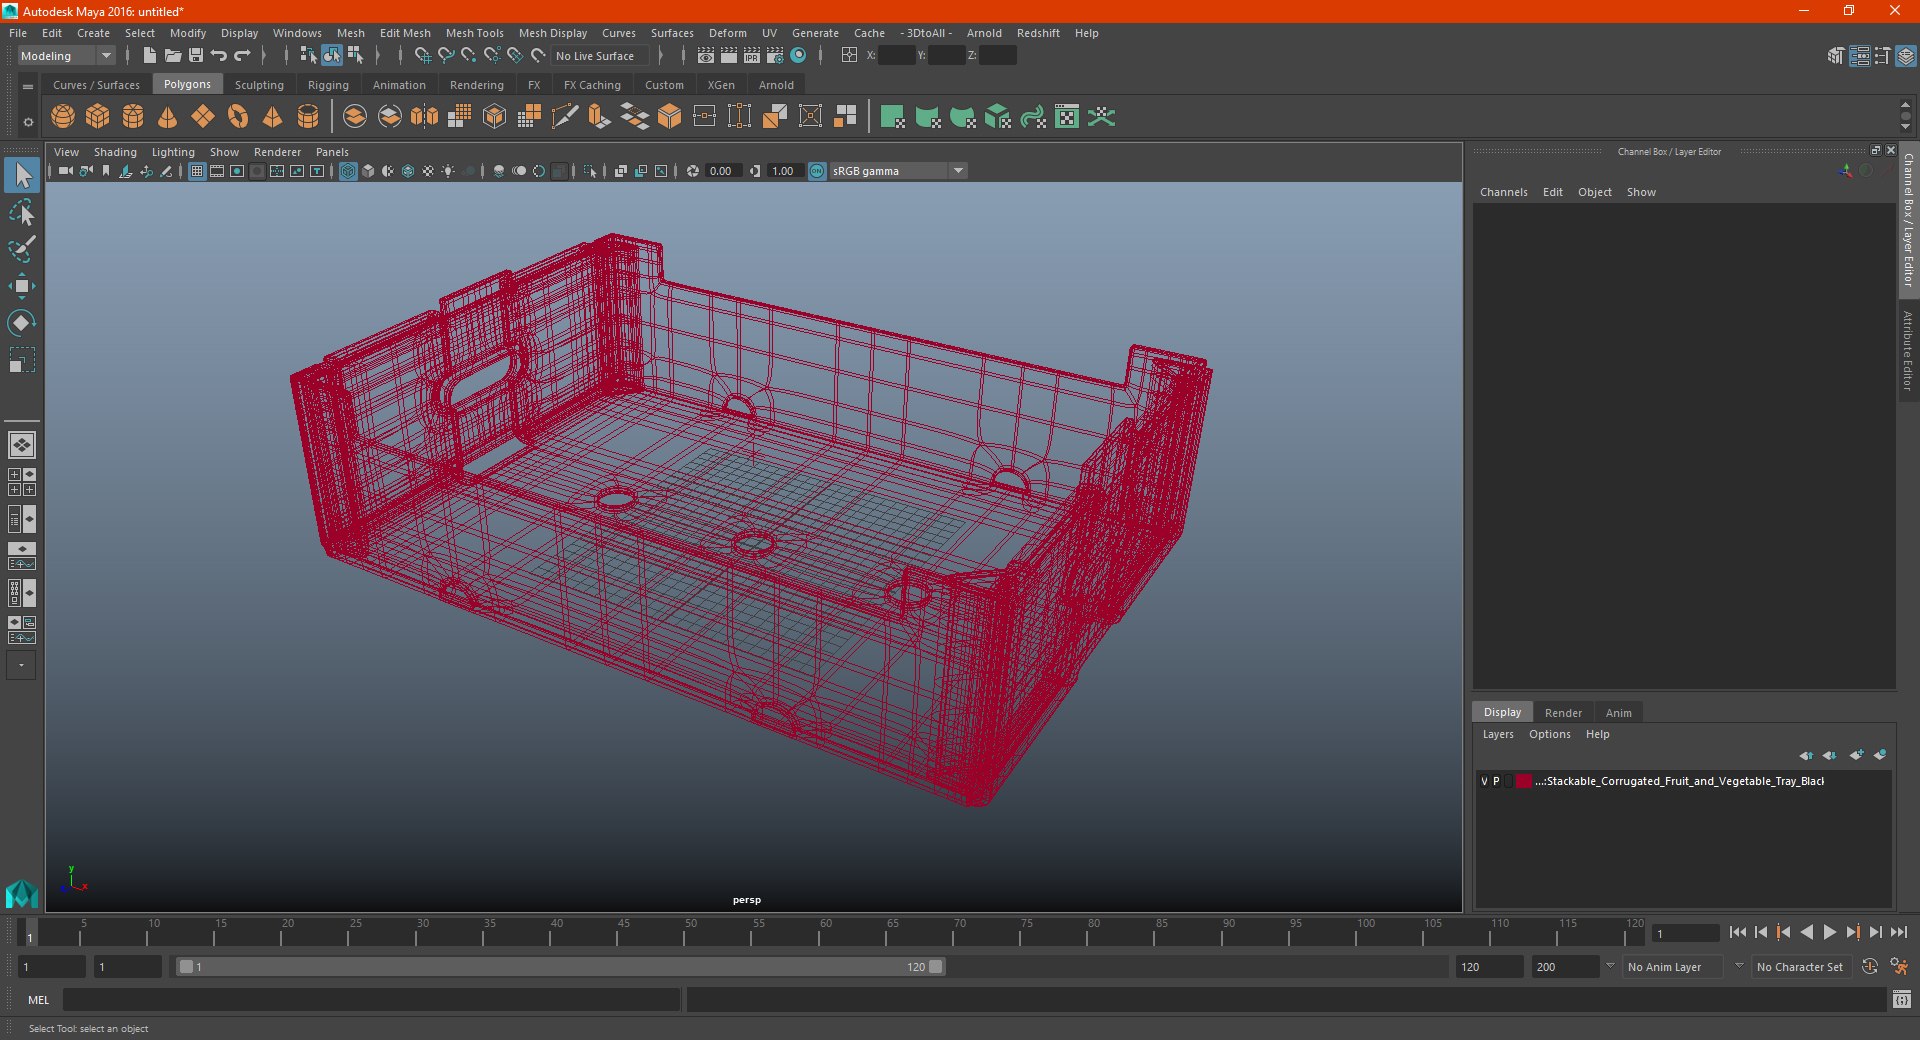Click the time range slider bar

tap(560, 967)
